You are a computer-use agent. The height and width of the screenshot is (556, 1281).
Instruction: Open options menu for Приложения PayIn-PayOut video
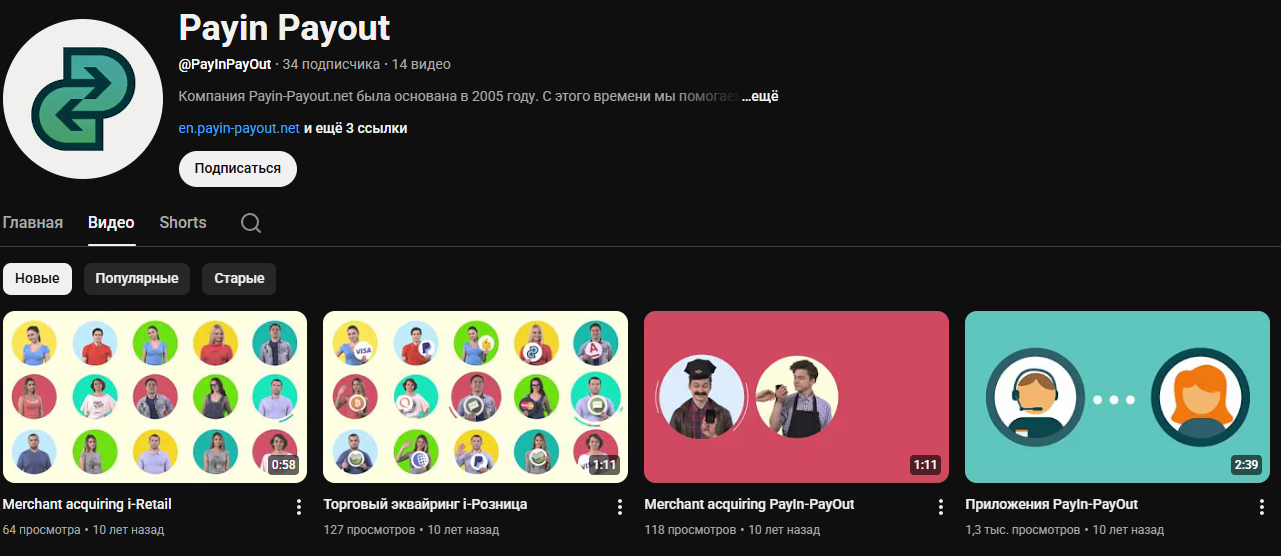(x=1261, y=507)
